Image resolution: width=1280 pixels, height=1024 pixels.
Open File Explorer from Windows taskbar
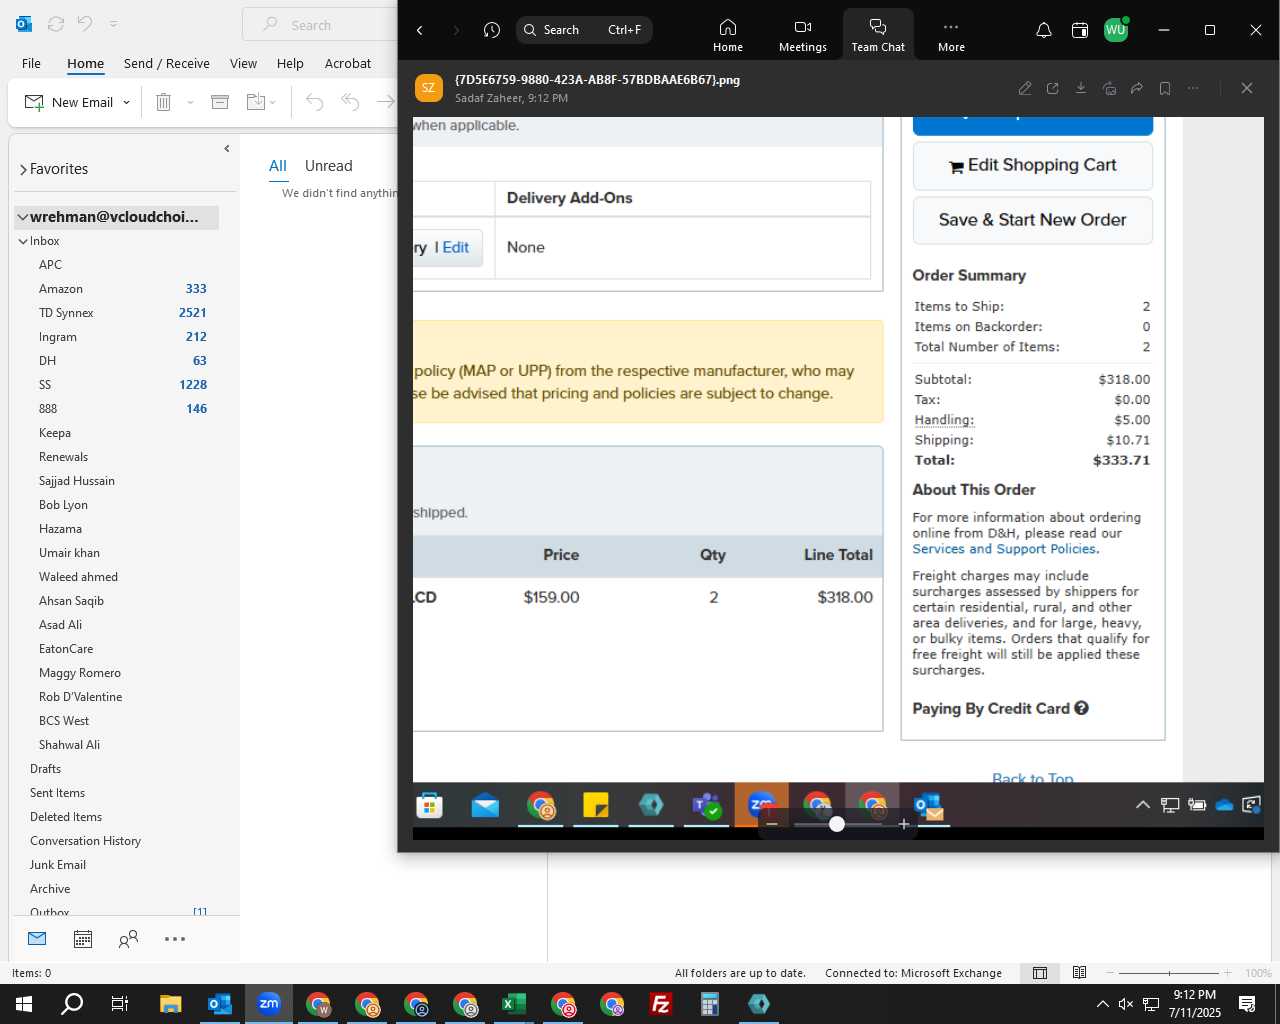(x=171, y=1004)
